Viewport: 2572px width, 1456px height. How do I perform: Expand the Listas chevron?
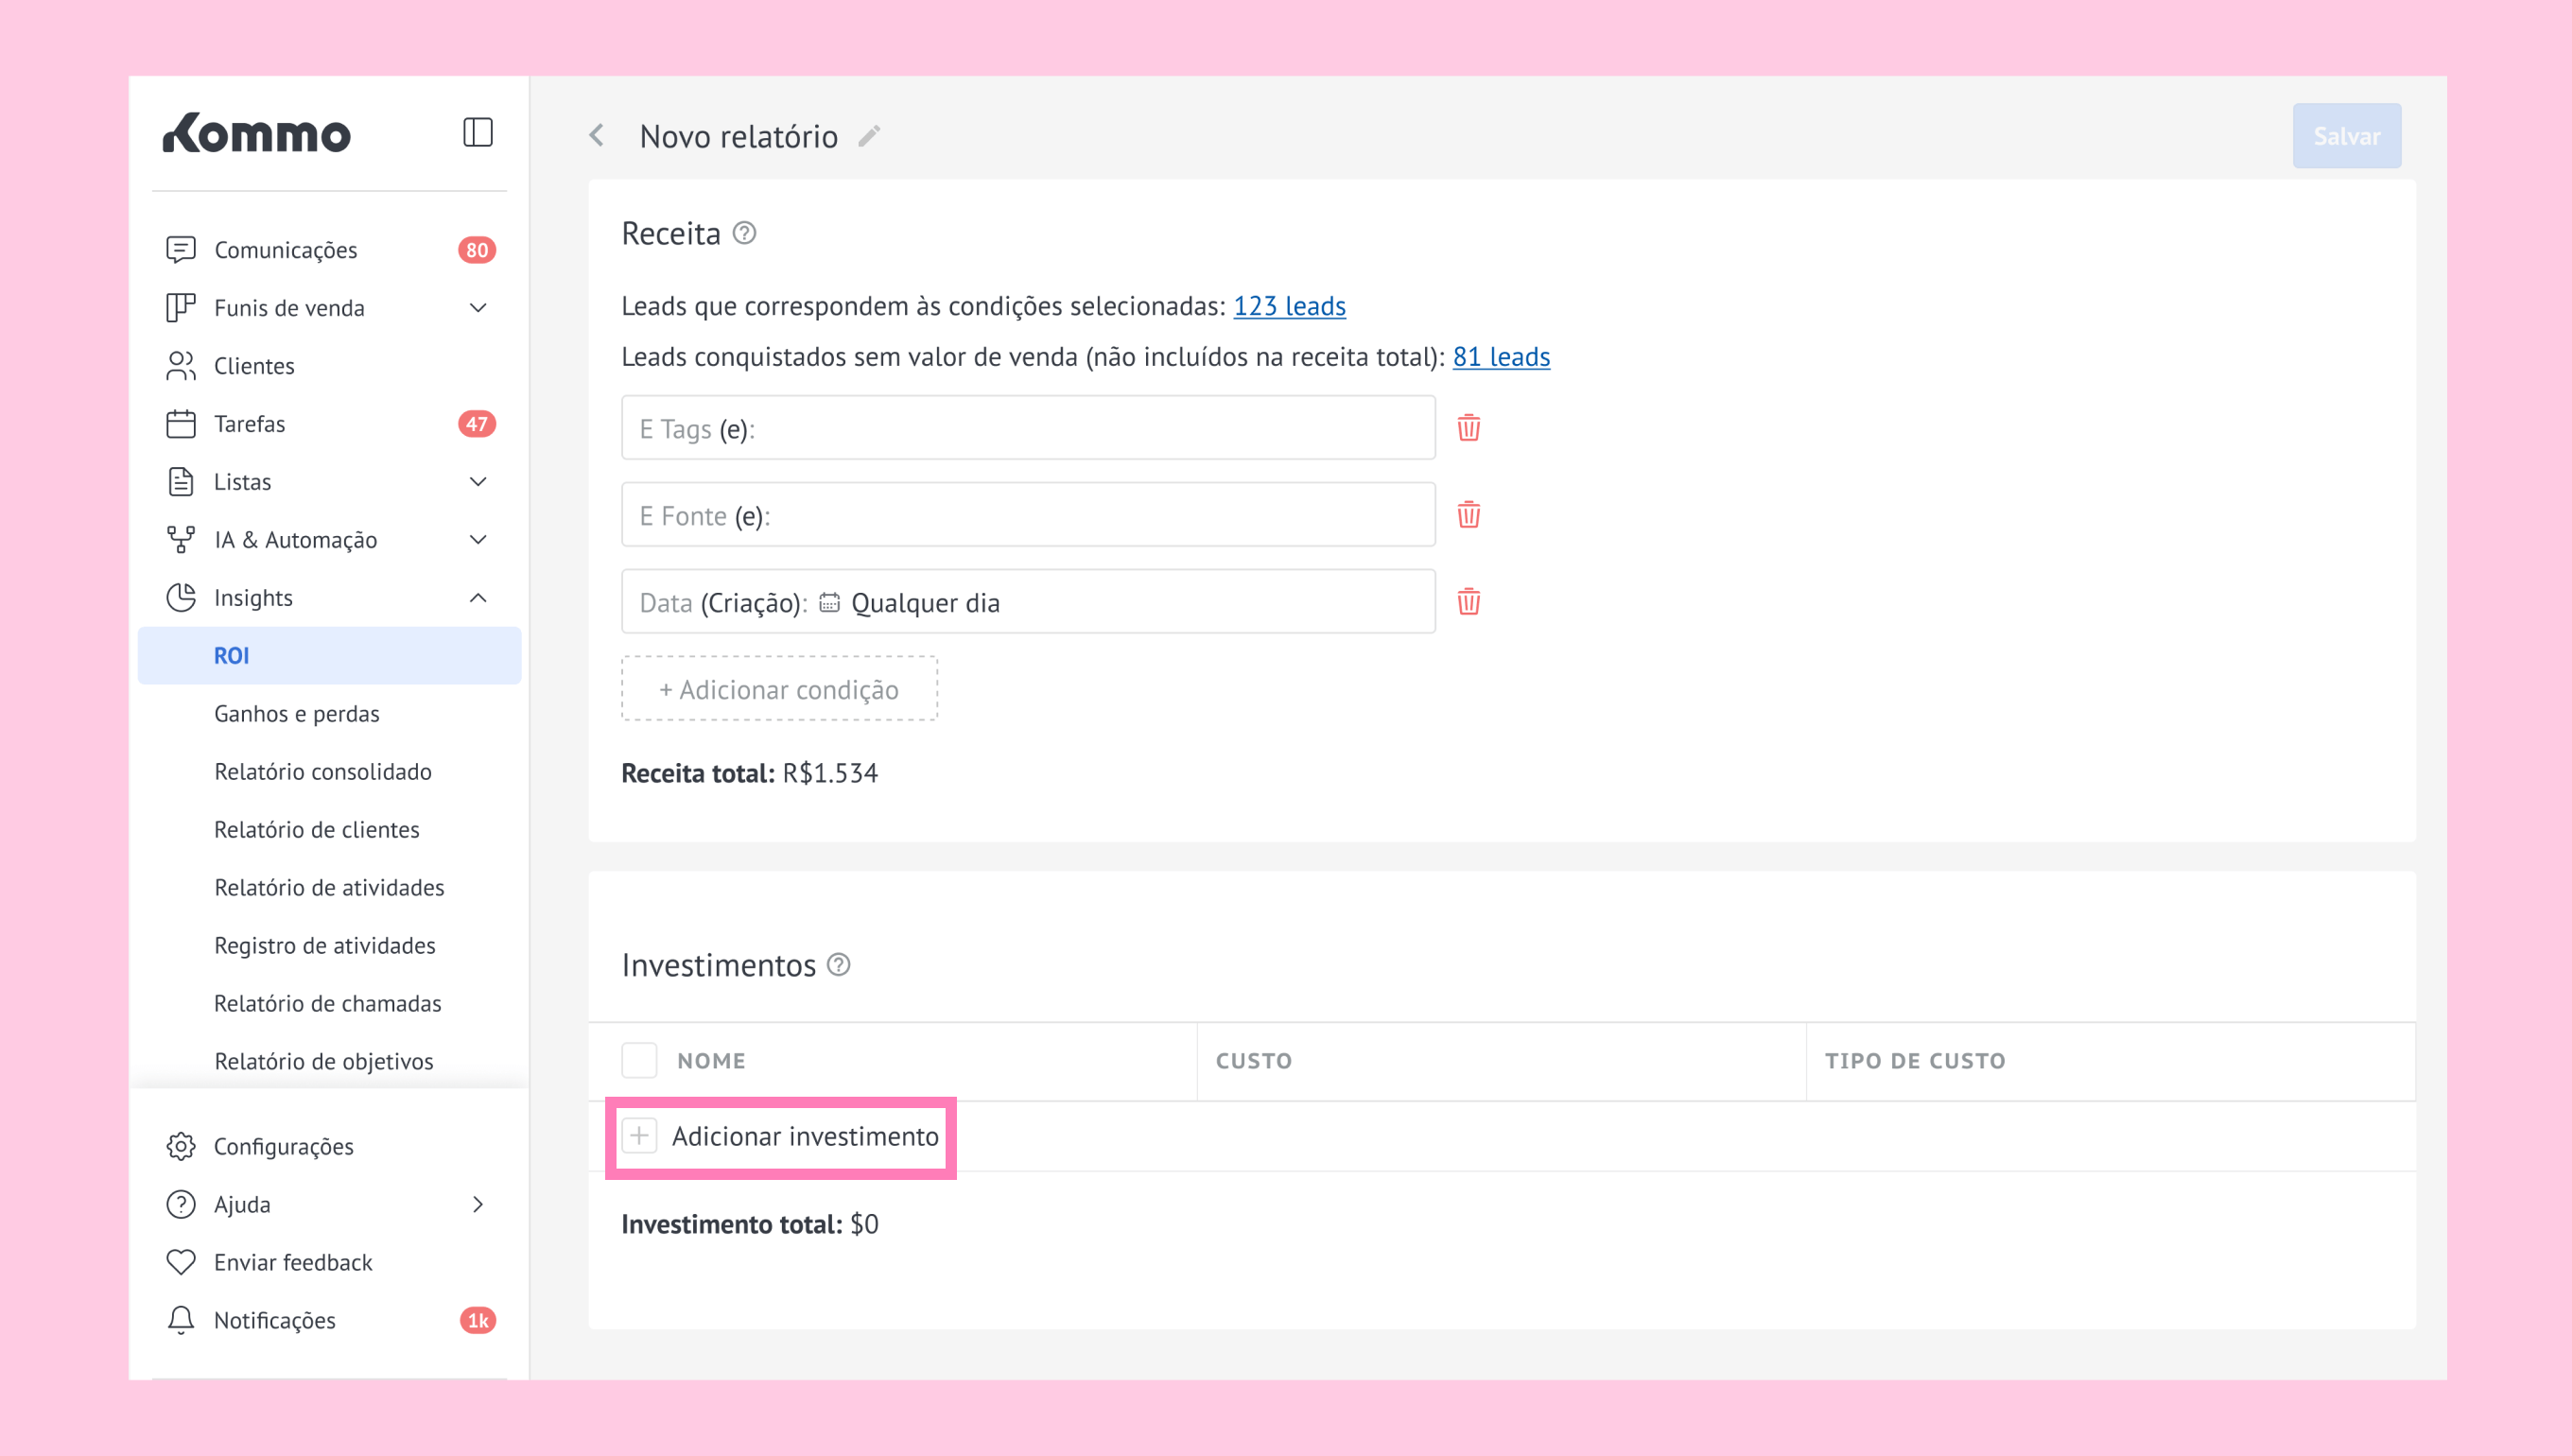pos(478,482)
